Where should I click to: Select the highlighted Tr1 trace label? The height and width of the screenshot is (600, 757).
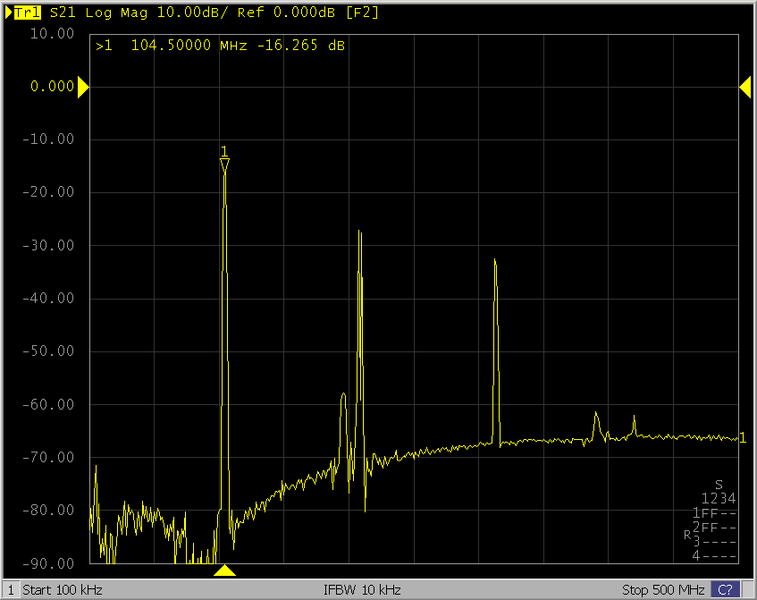point(26,13)
